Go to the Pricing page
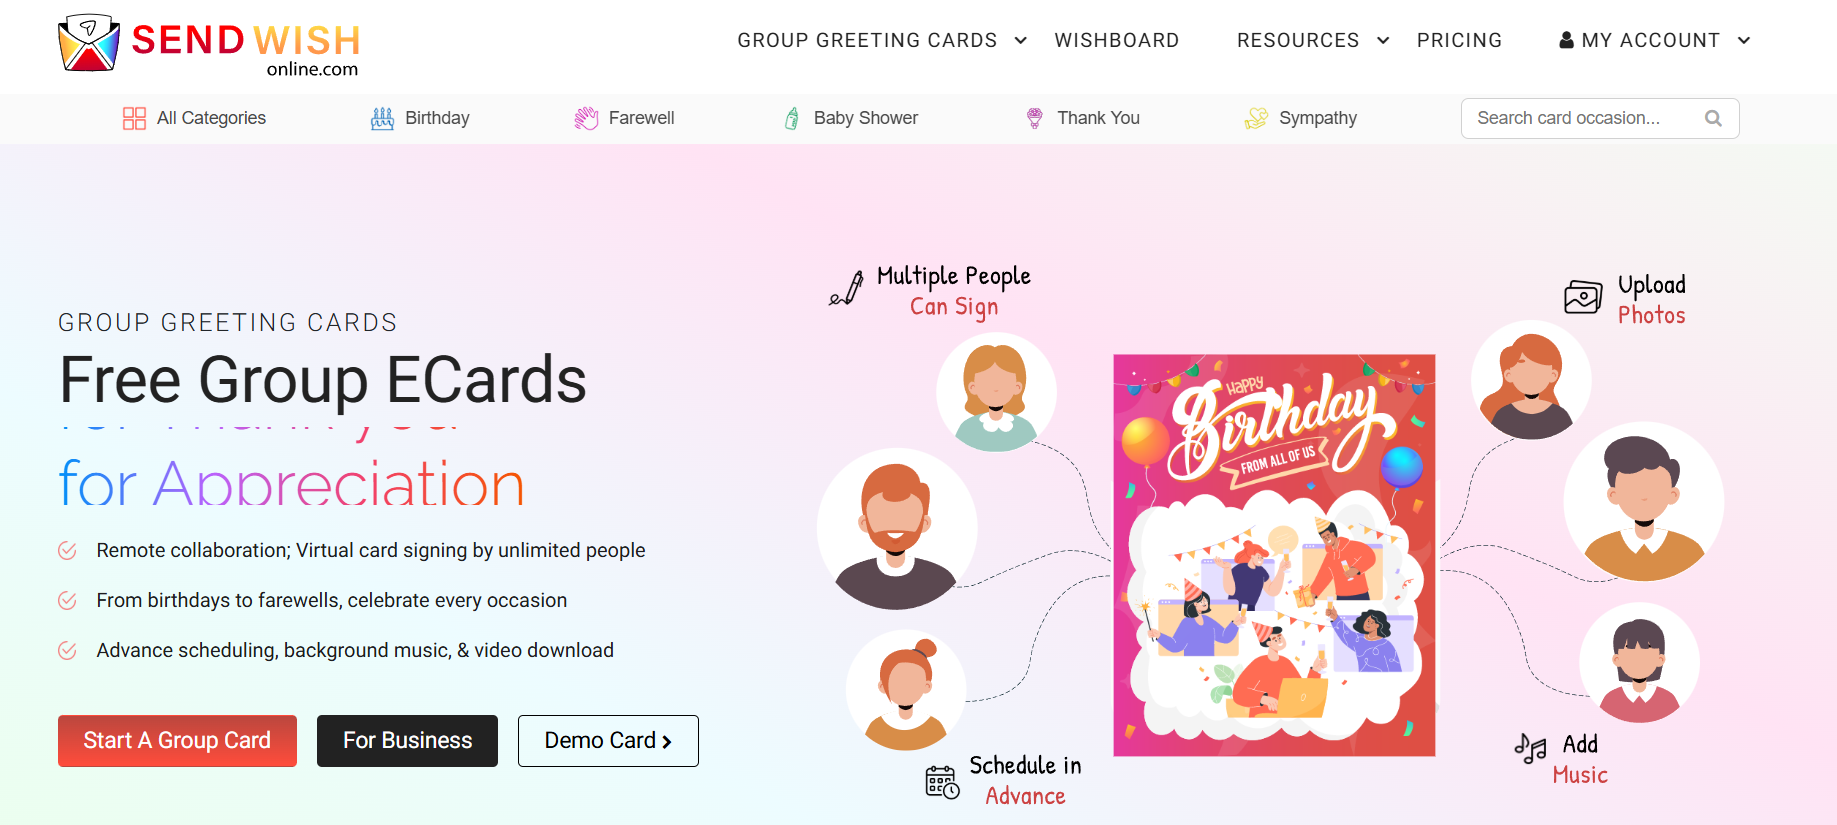The height and width of the screenshot is (825, 1837). tap(1459, 40)
